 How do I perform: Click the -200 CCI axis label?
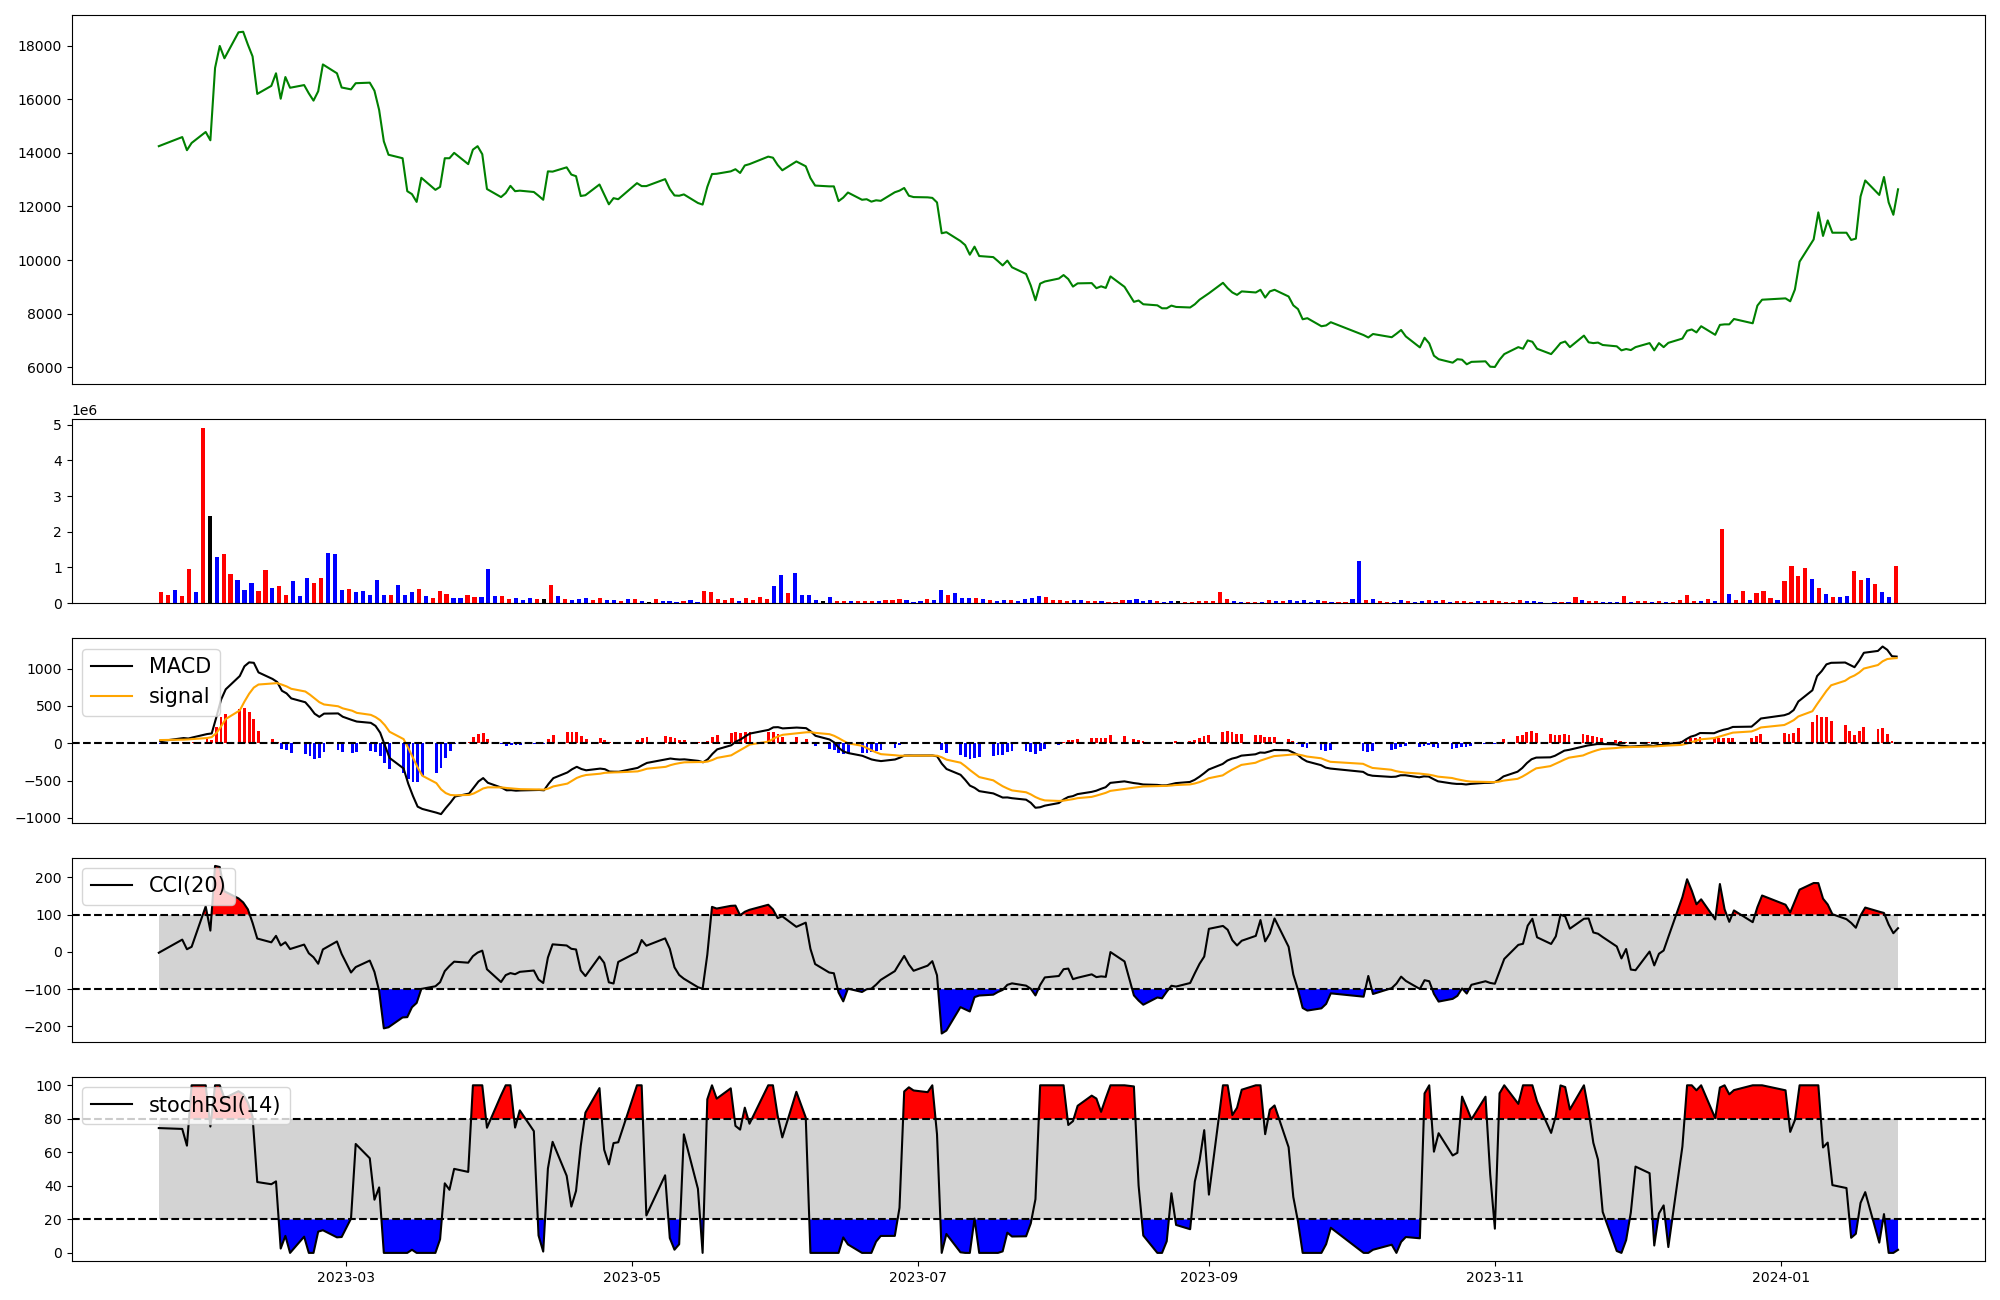point(42,1027)
